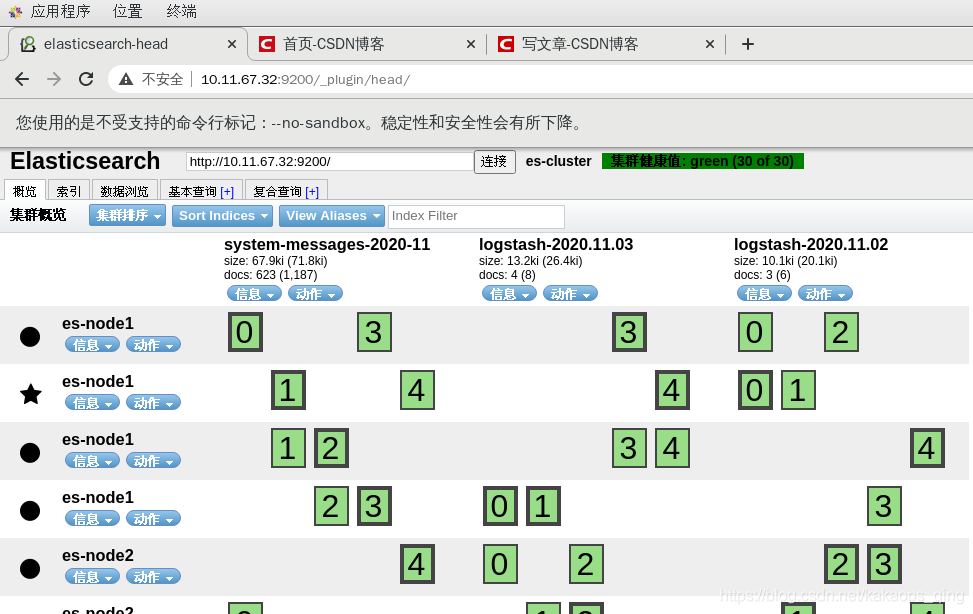Click the Elasticsearch connection URL field
This screenshot has width=973, height=614.
click(330, 161)
